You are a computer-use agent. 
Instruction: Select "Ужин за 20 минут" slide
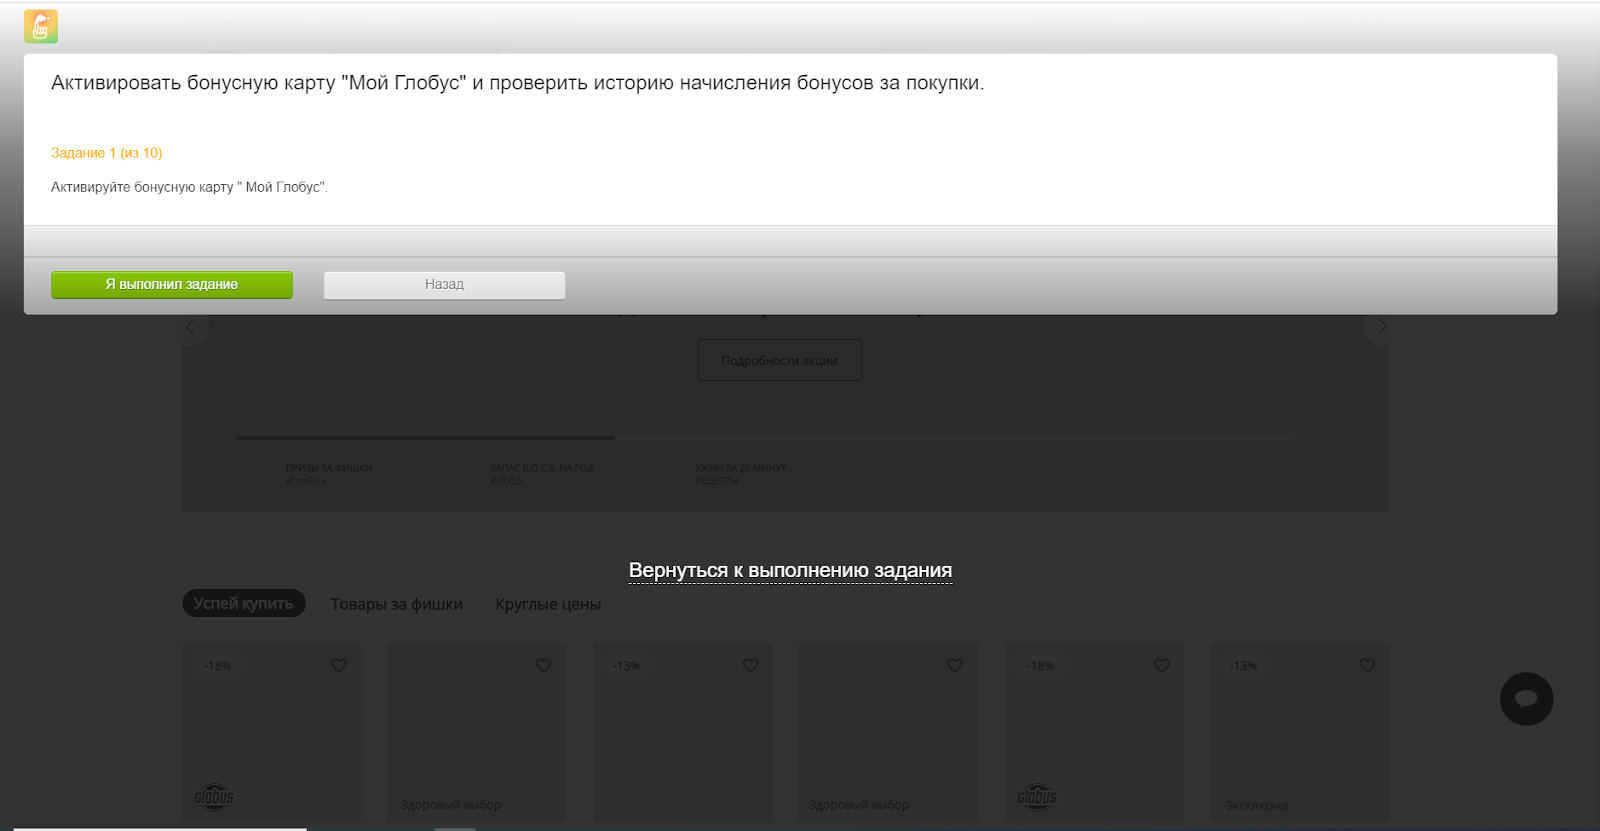pyautogui.click(x=741, y=474)
